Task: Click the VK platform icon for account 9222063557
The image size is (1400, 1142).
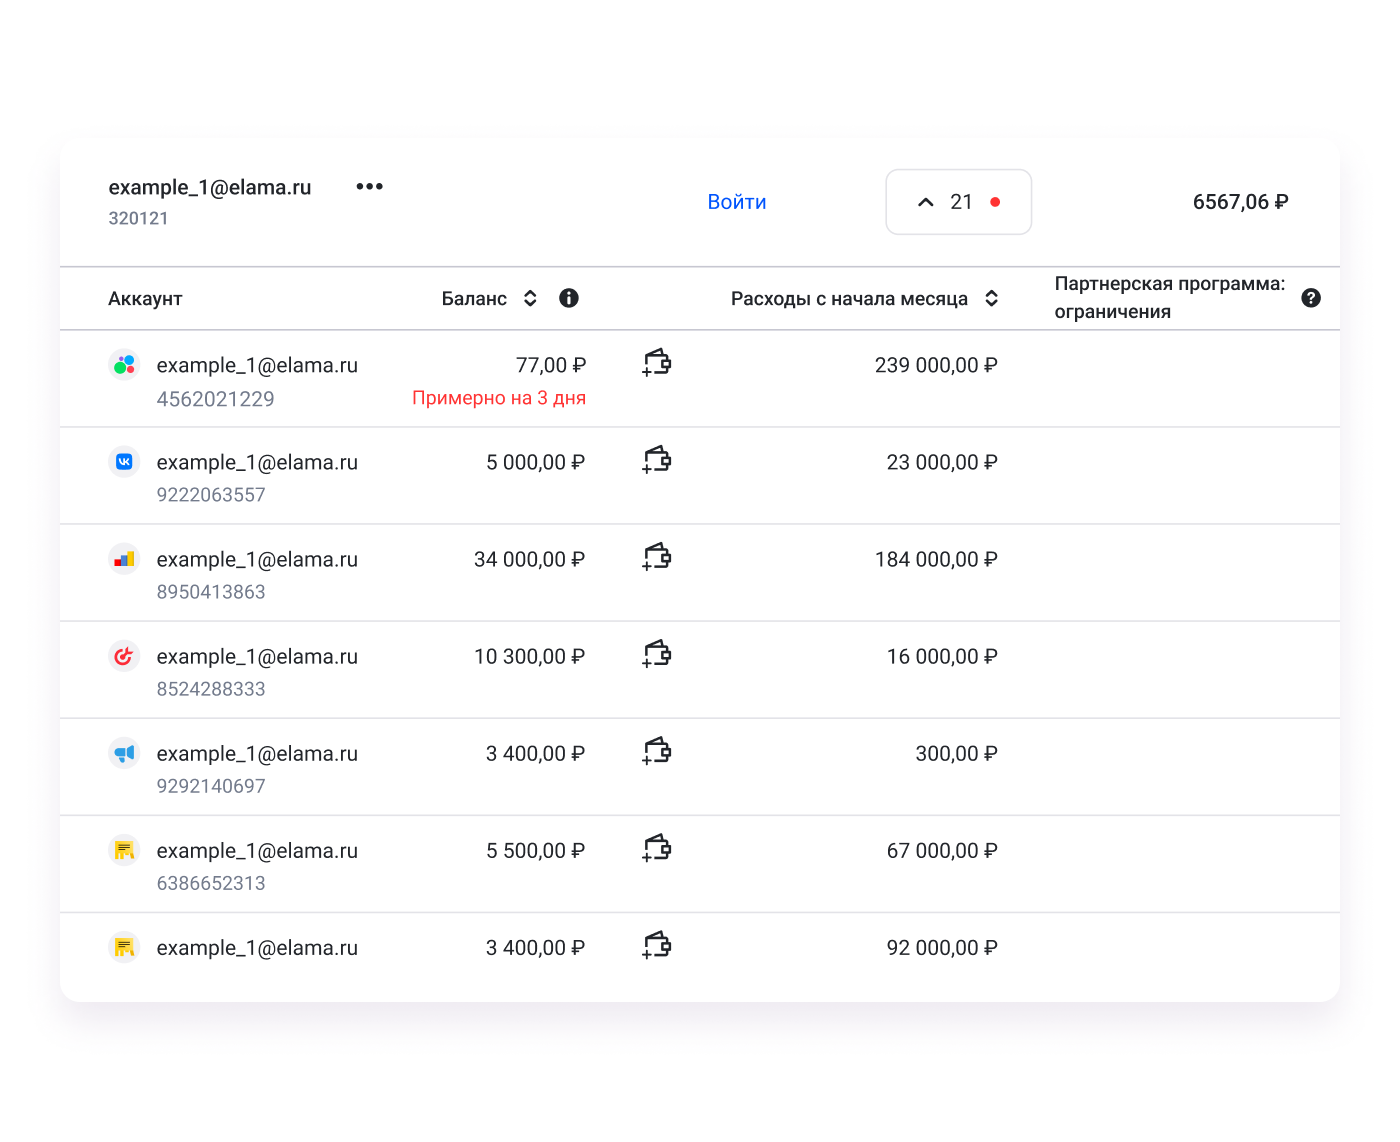Action: [x=124, y=462]
